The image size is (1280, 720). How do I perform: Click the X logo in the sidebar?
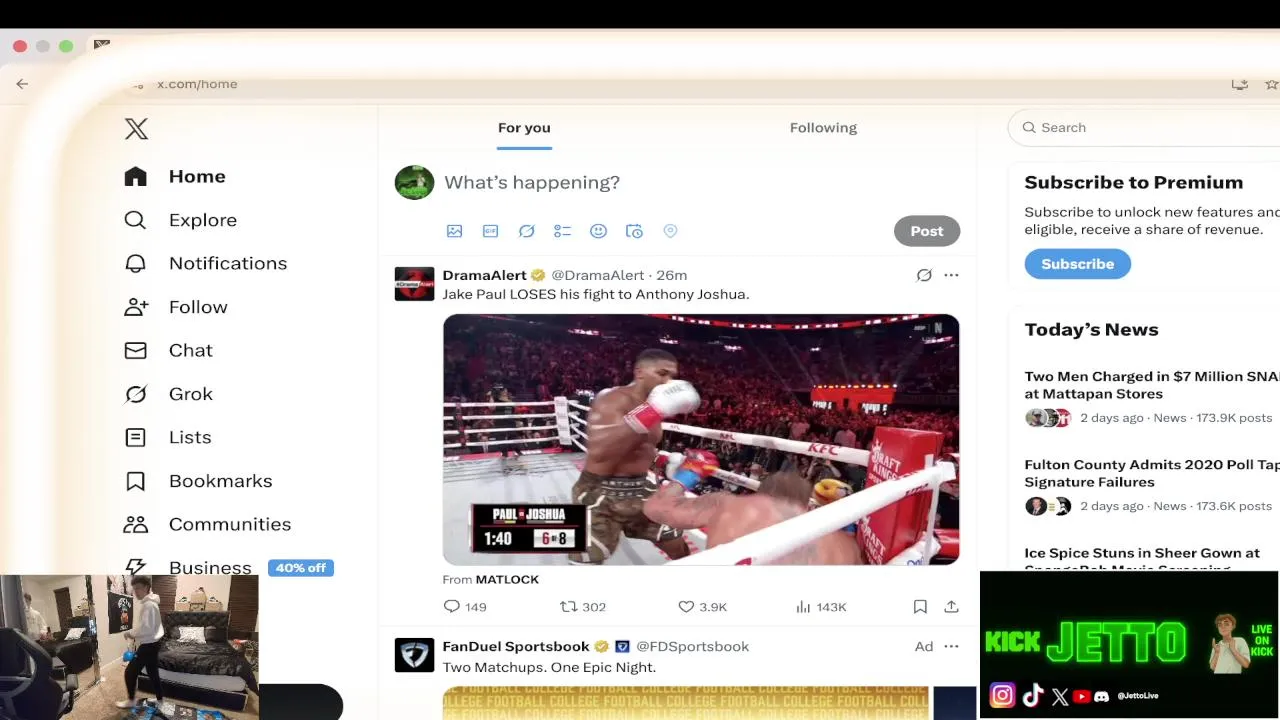(x=136, y=128)
